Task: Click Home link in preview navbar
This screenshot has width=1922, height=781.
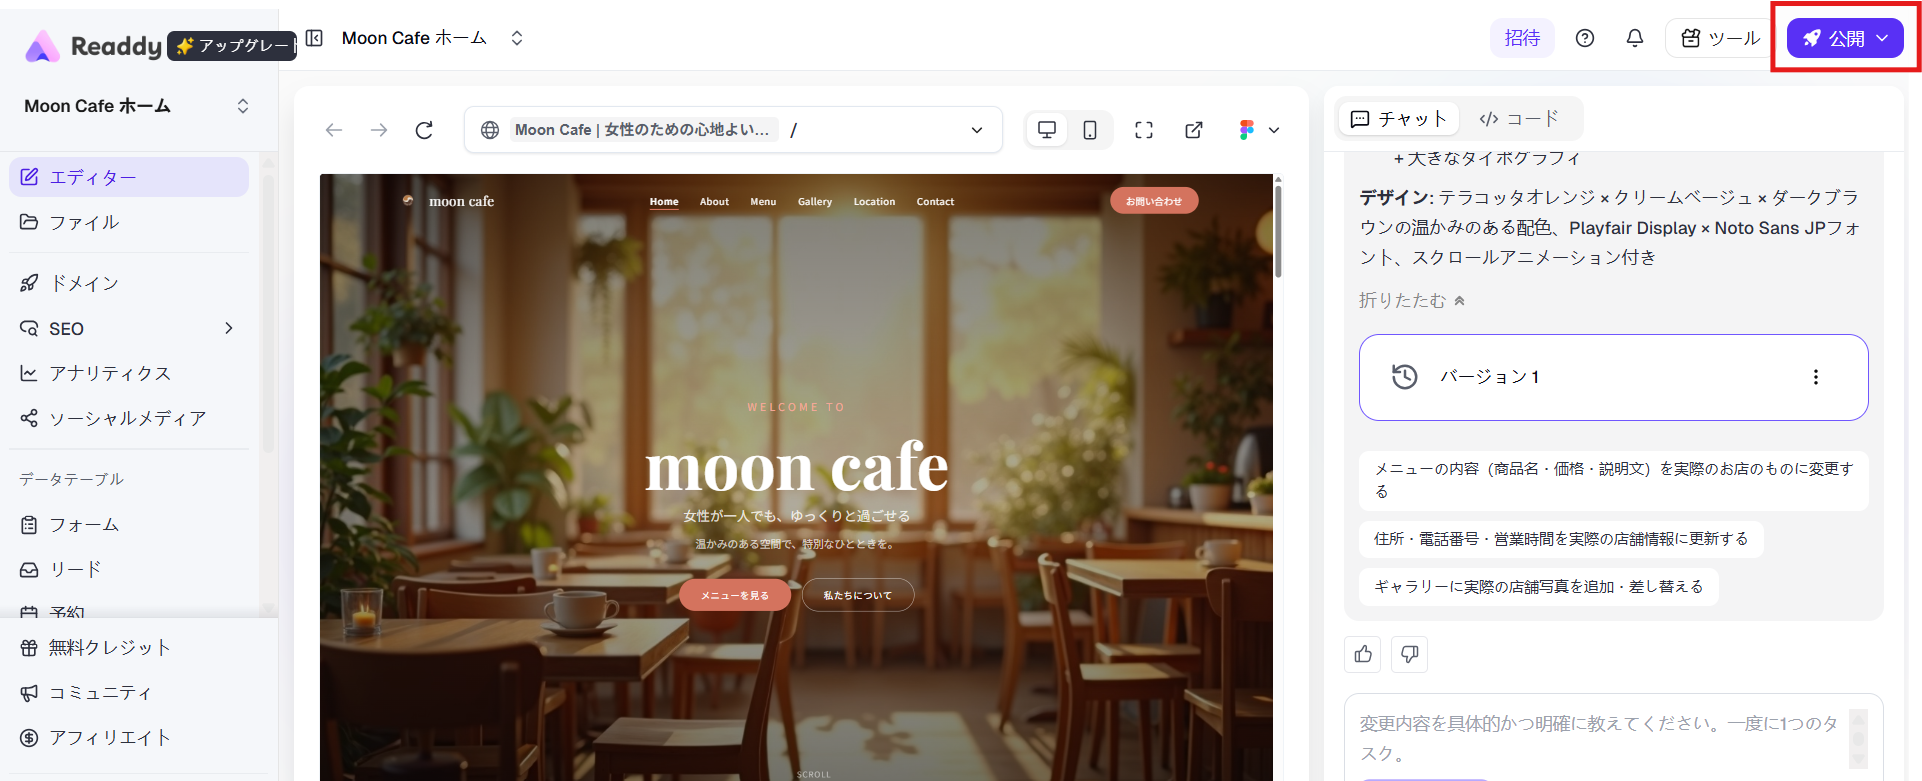Action: coord(664,202)
